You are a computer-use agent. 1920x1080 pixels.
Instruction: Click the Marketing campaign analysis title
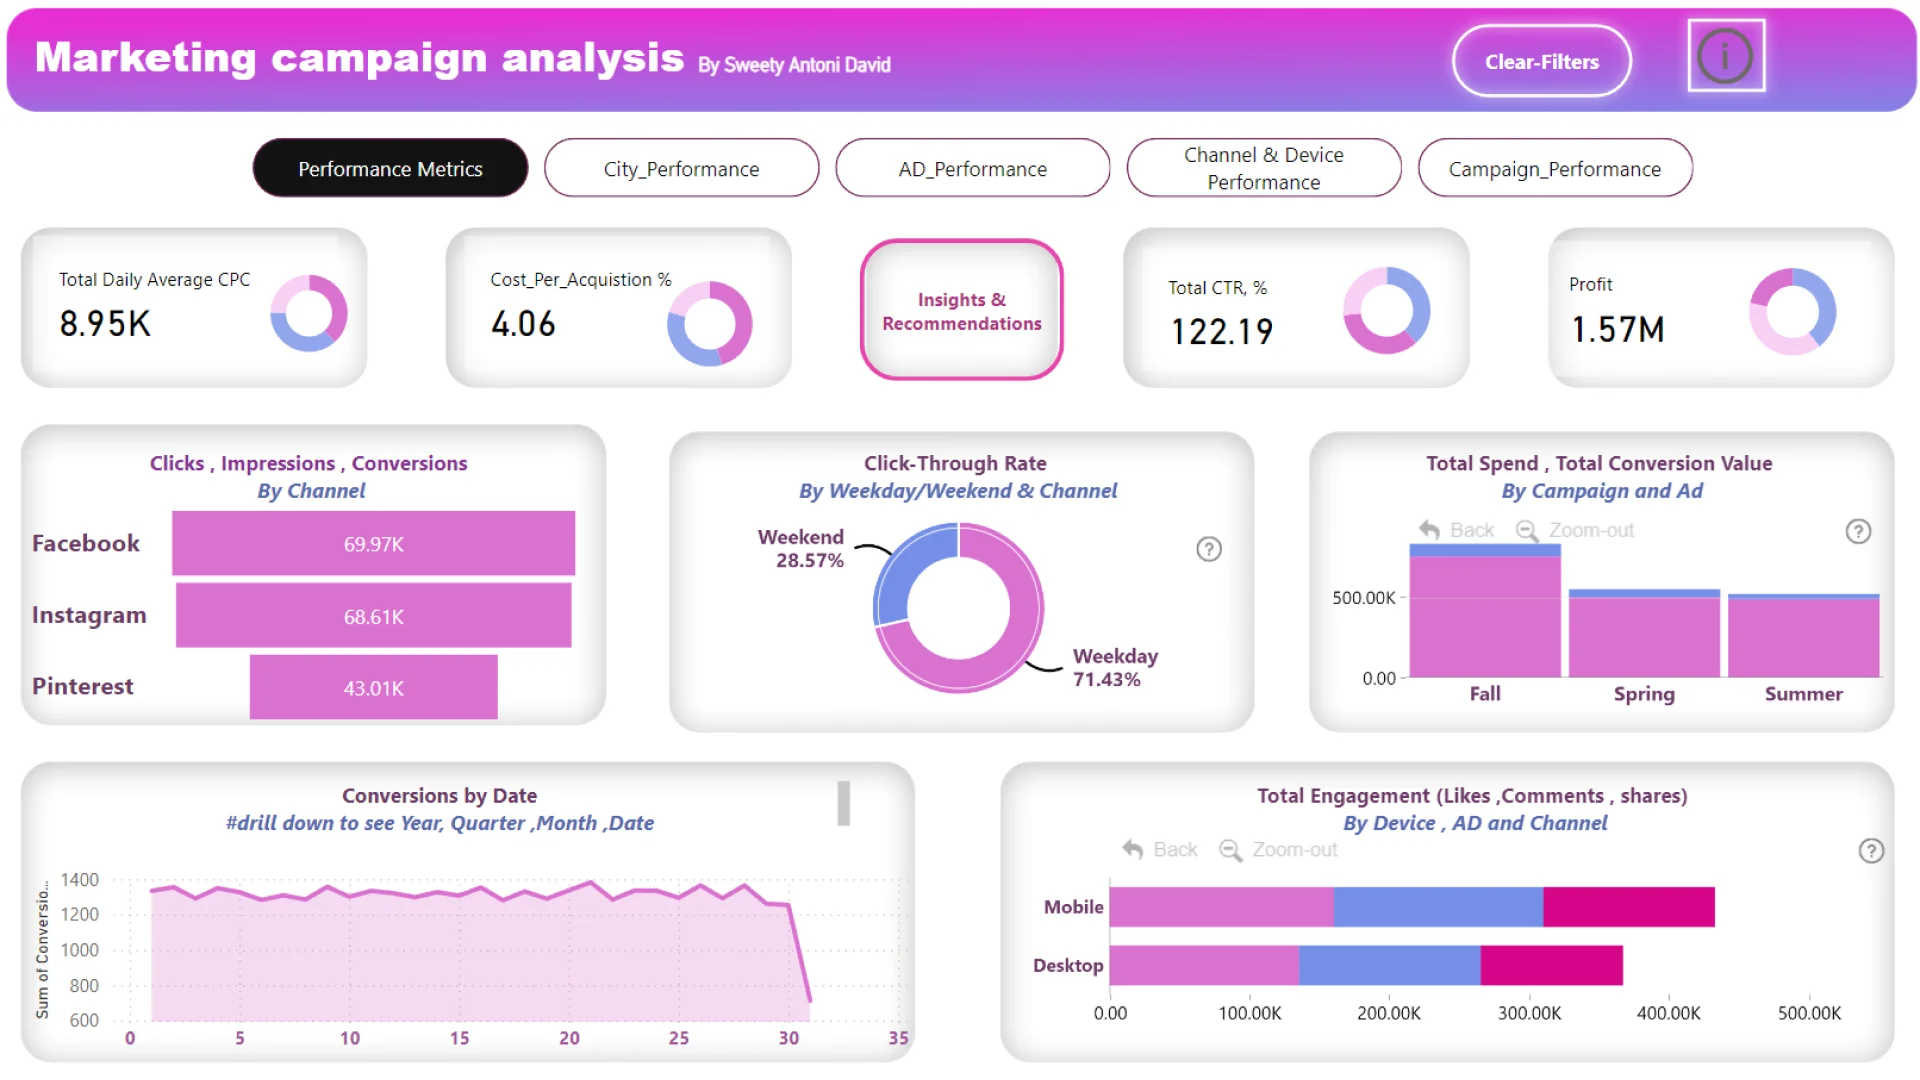click(x=360, y=57)
